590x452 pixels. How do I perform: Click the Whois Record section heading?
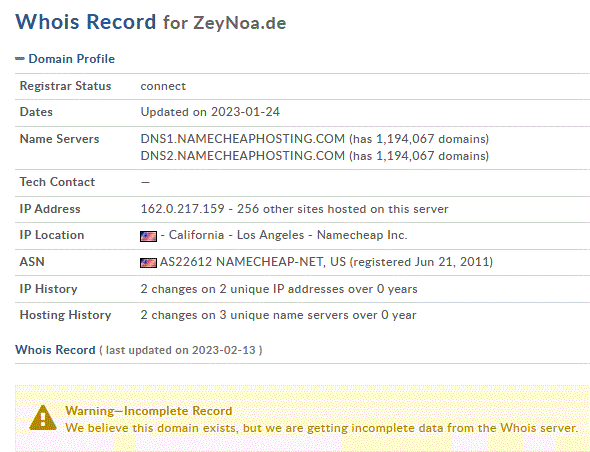[55, 350]
